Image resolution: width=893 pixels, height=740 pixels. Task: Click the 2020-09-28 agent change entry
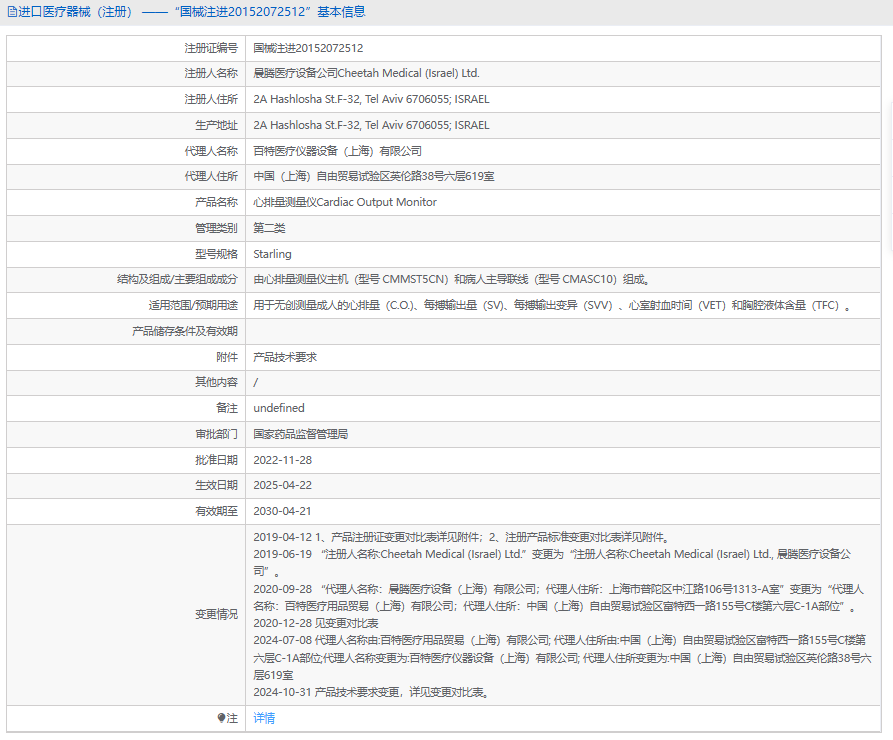coord(559,598)
